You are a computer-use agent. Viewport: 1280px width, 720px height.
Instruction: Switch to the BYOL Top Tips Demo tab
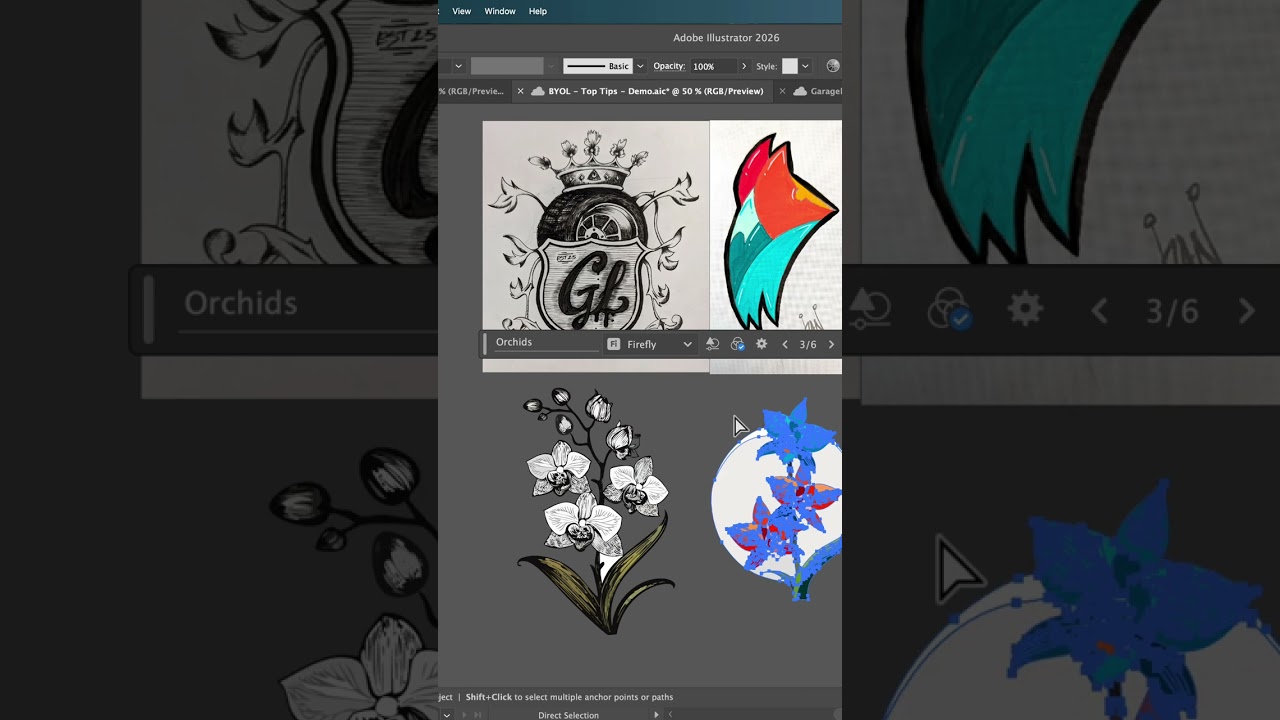[x=655, y=91]
